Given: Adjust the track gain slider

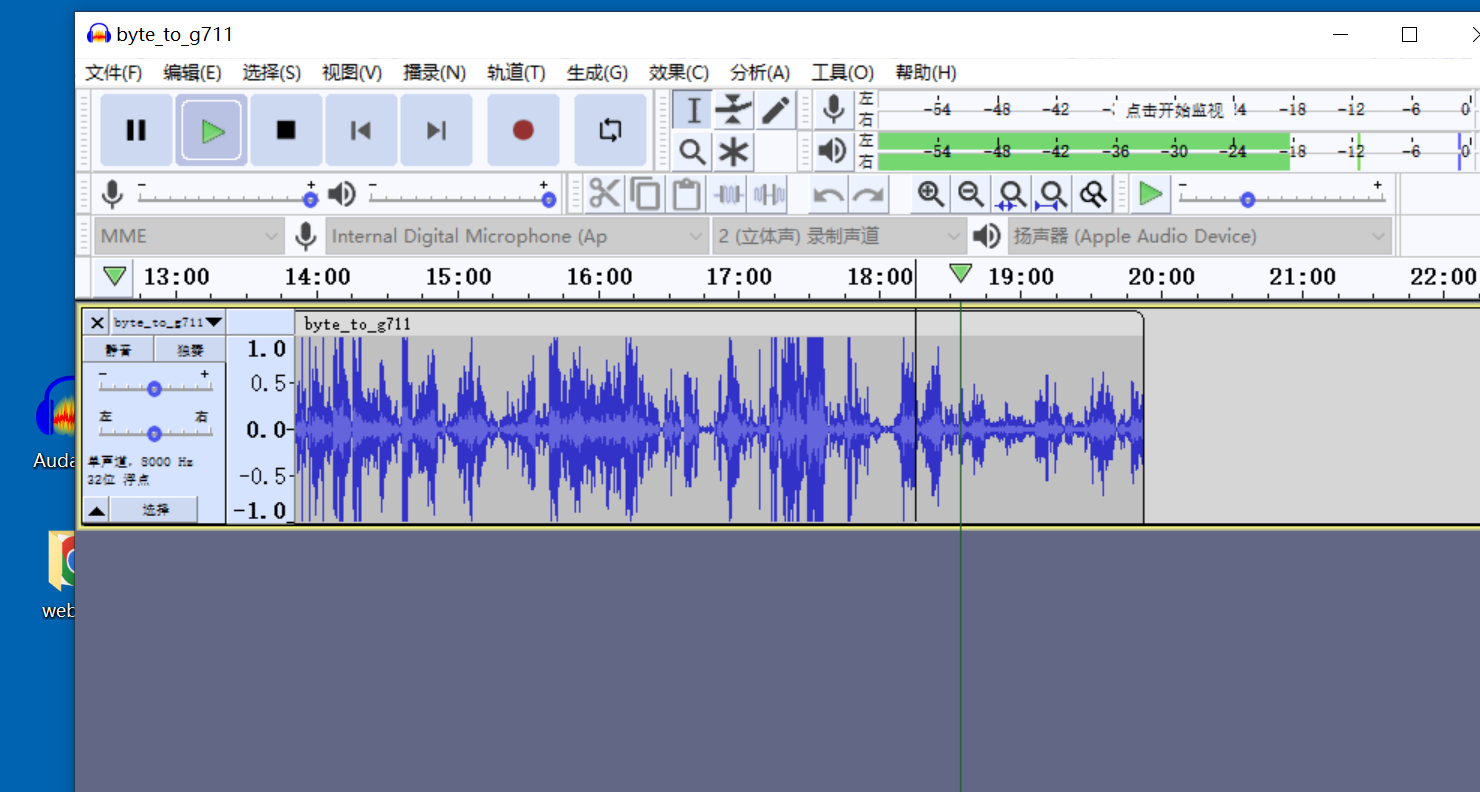Looking at the screenshot, I should (154, 388).
